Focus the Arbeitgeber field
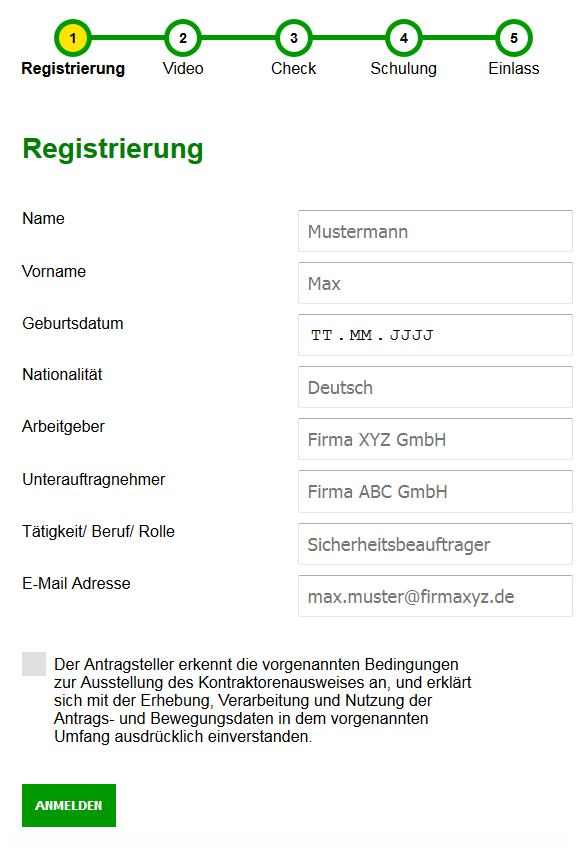Image resolution: width=586 pixels, height=848 pixels. [x=435, y=439]
